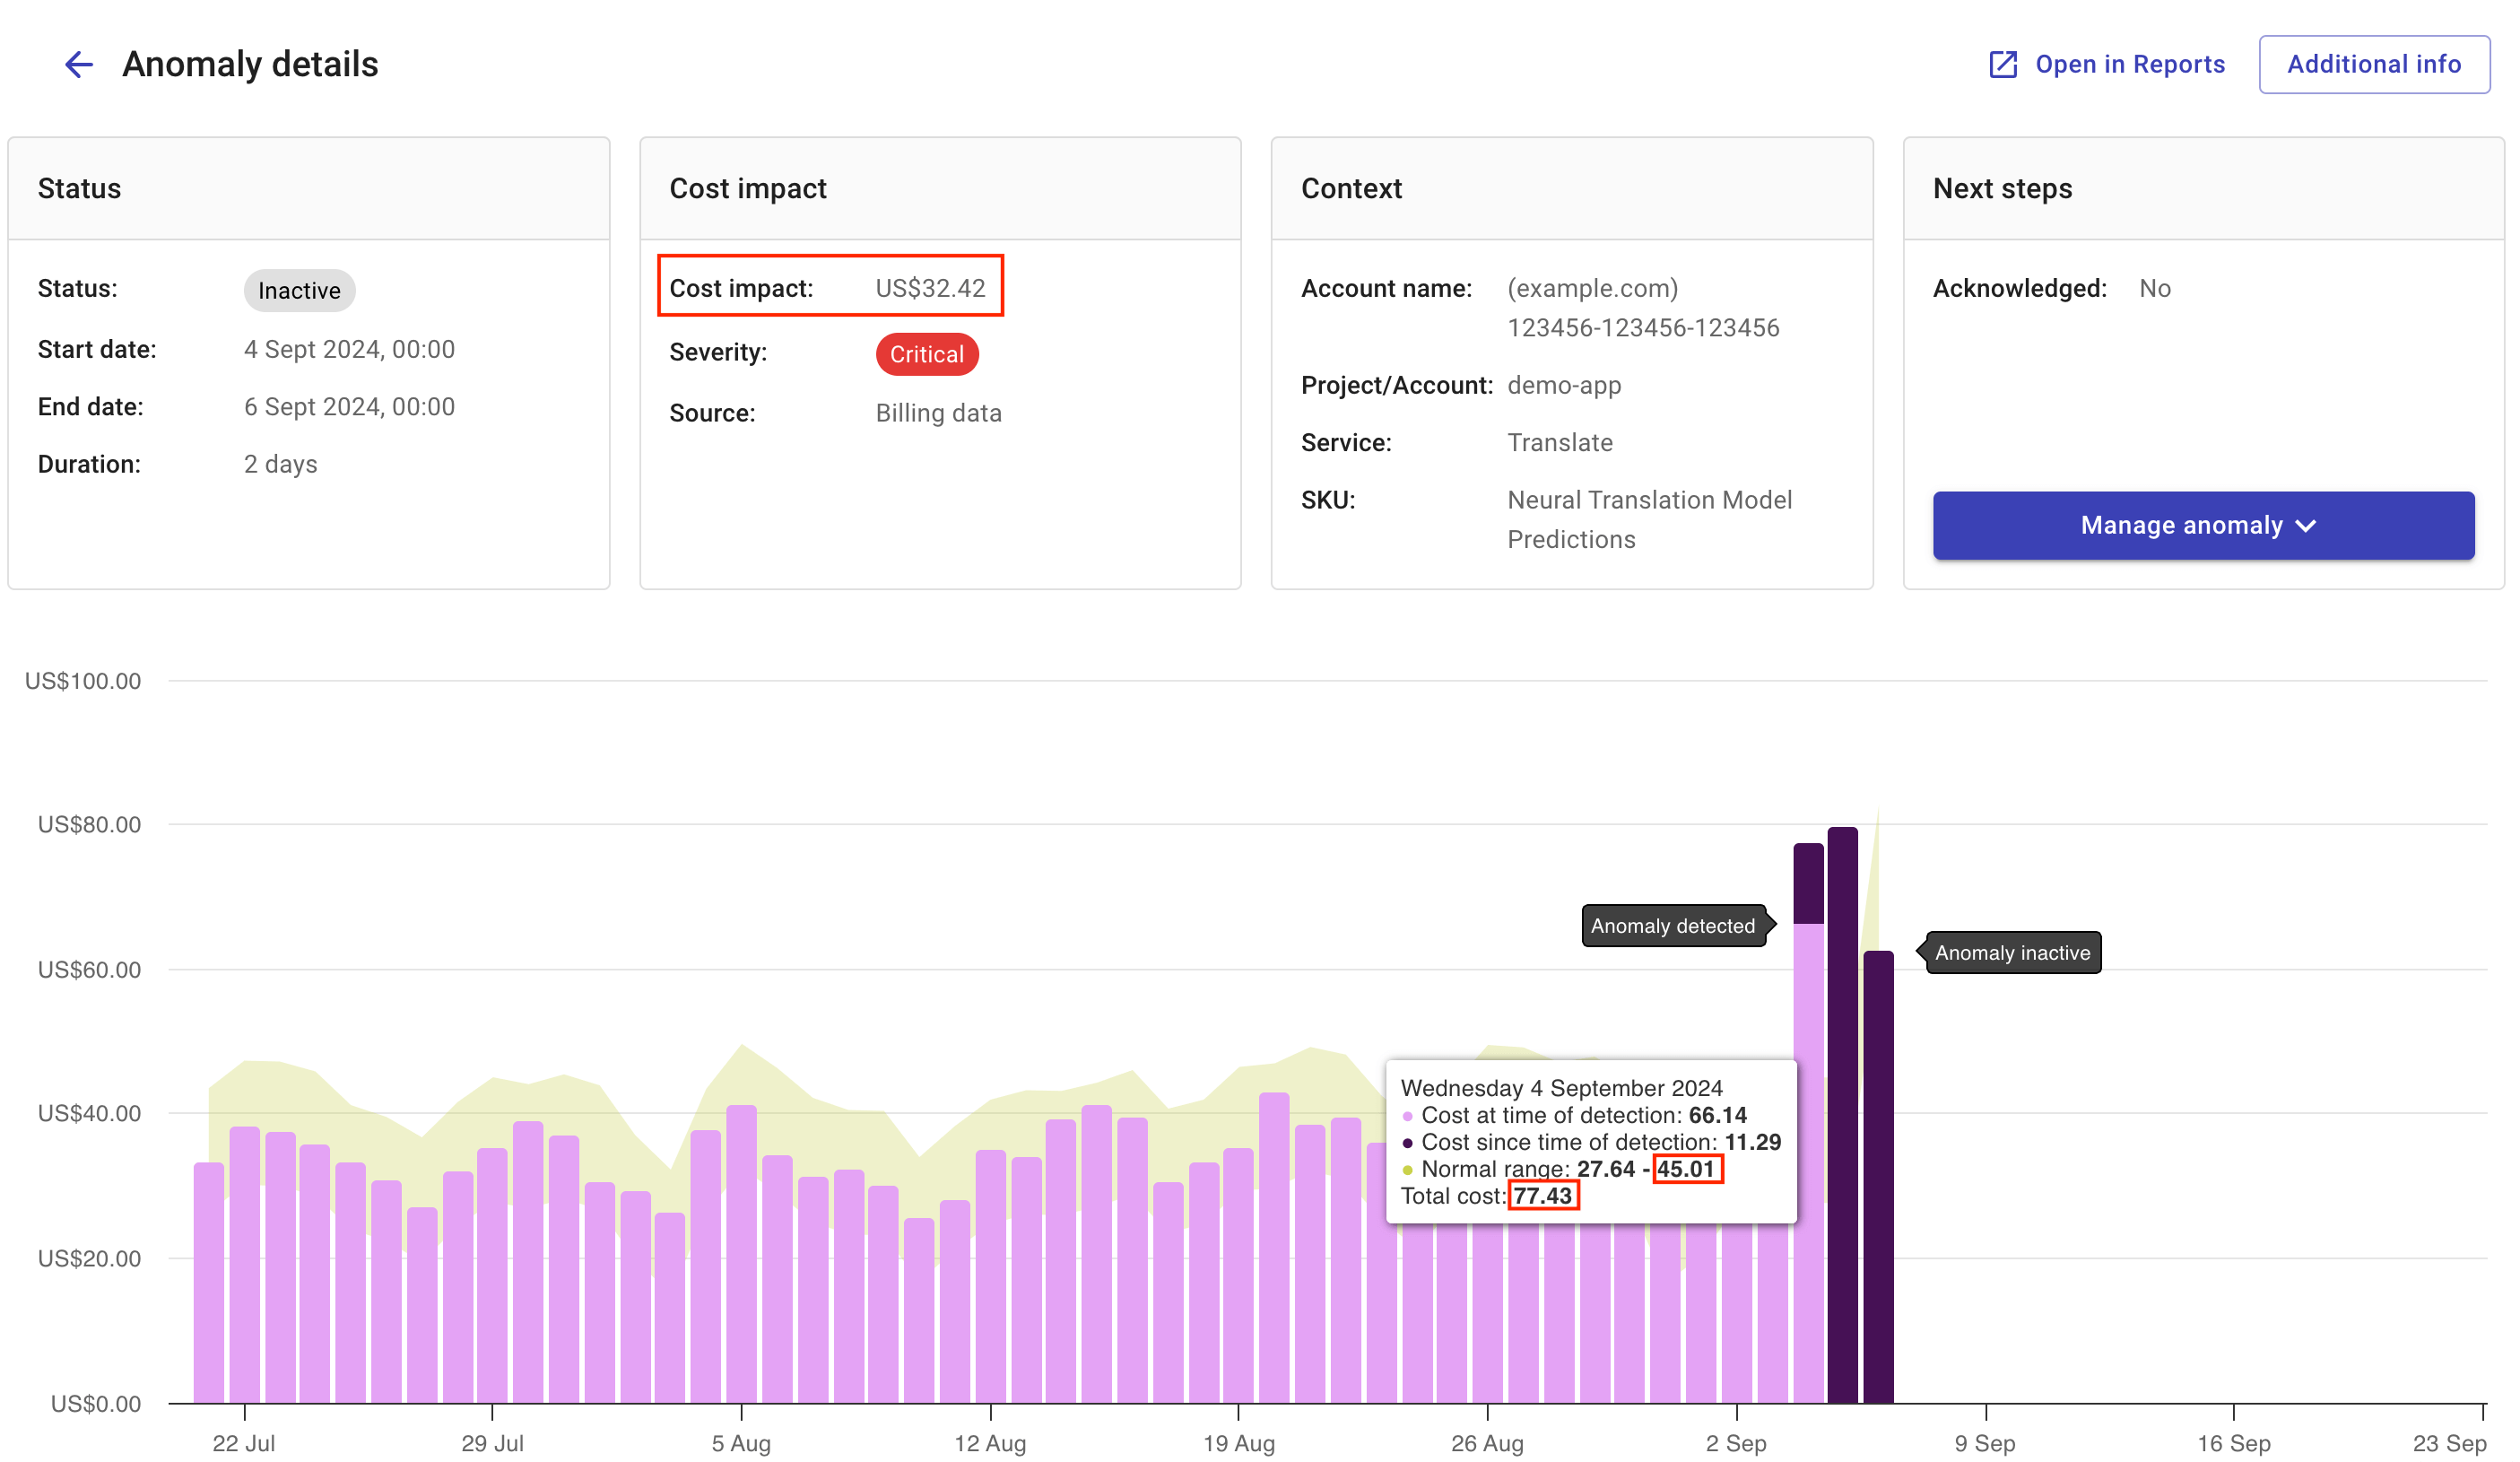Click the back arrow navigation icon
2520x1462 pixels.
click(76, 63)
